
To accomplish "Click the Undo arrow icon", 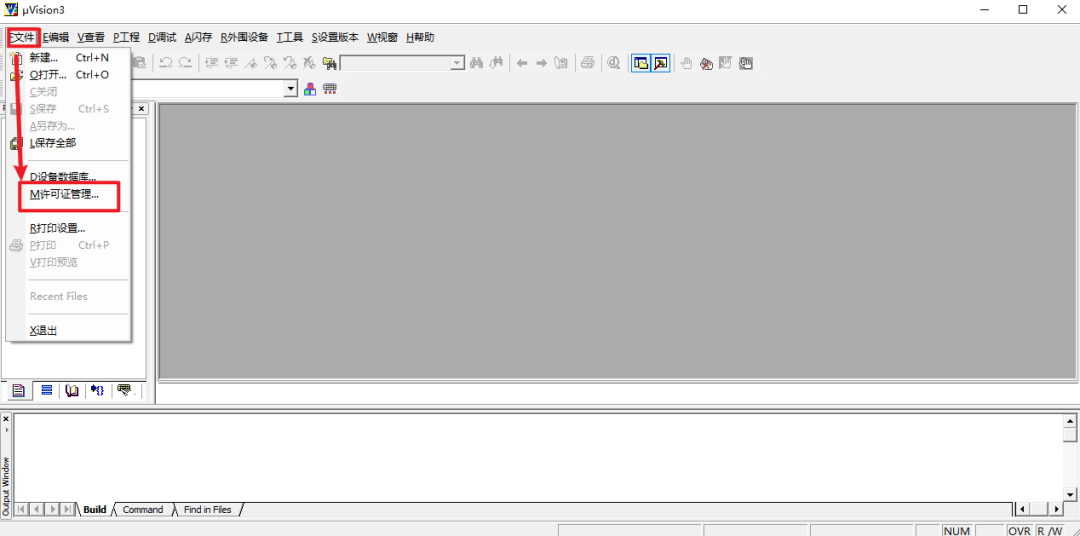I will 165,63.
